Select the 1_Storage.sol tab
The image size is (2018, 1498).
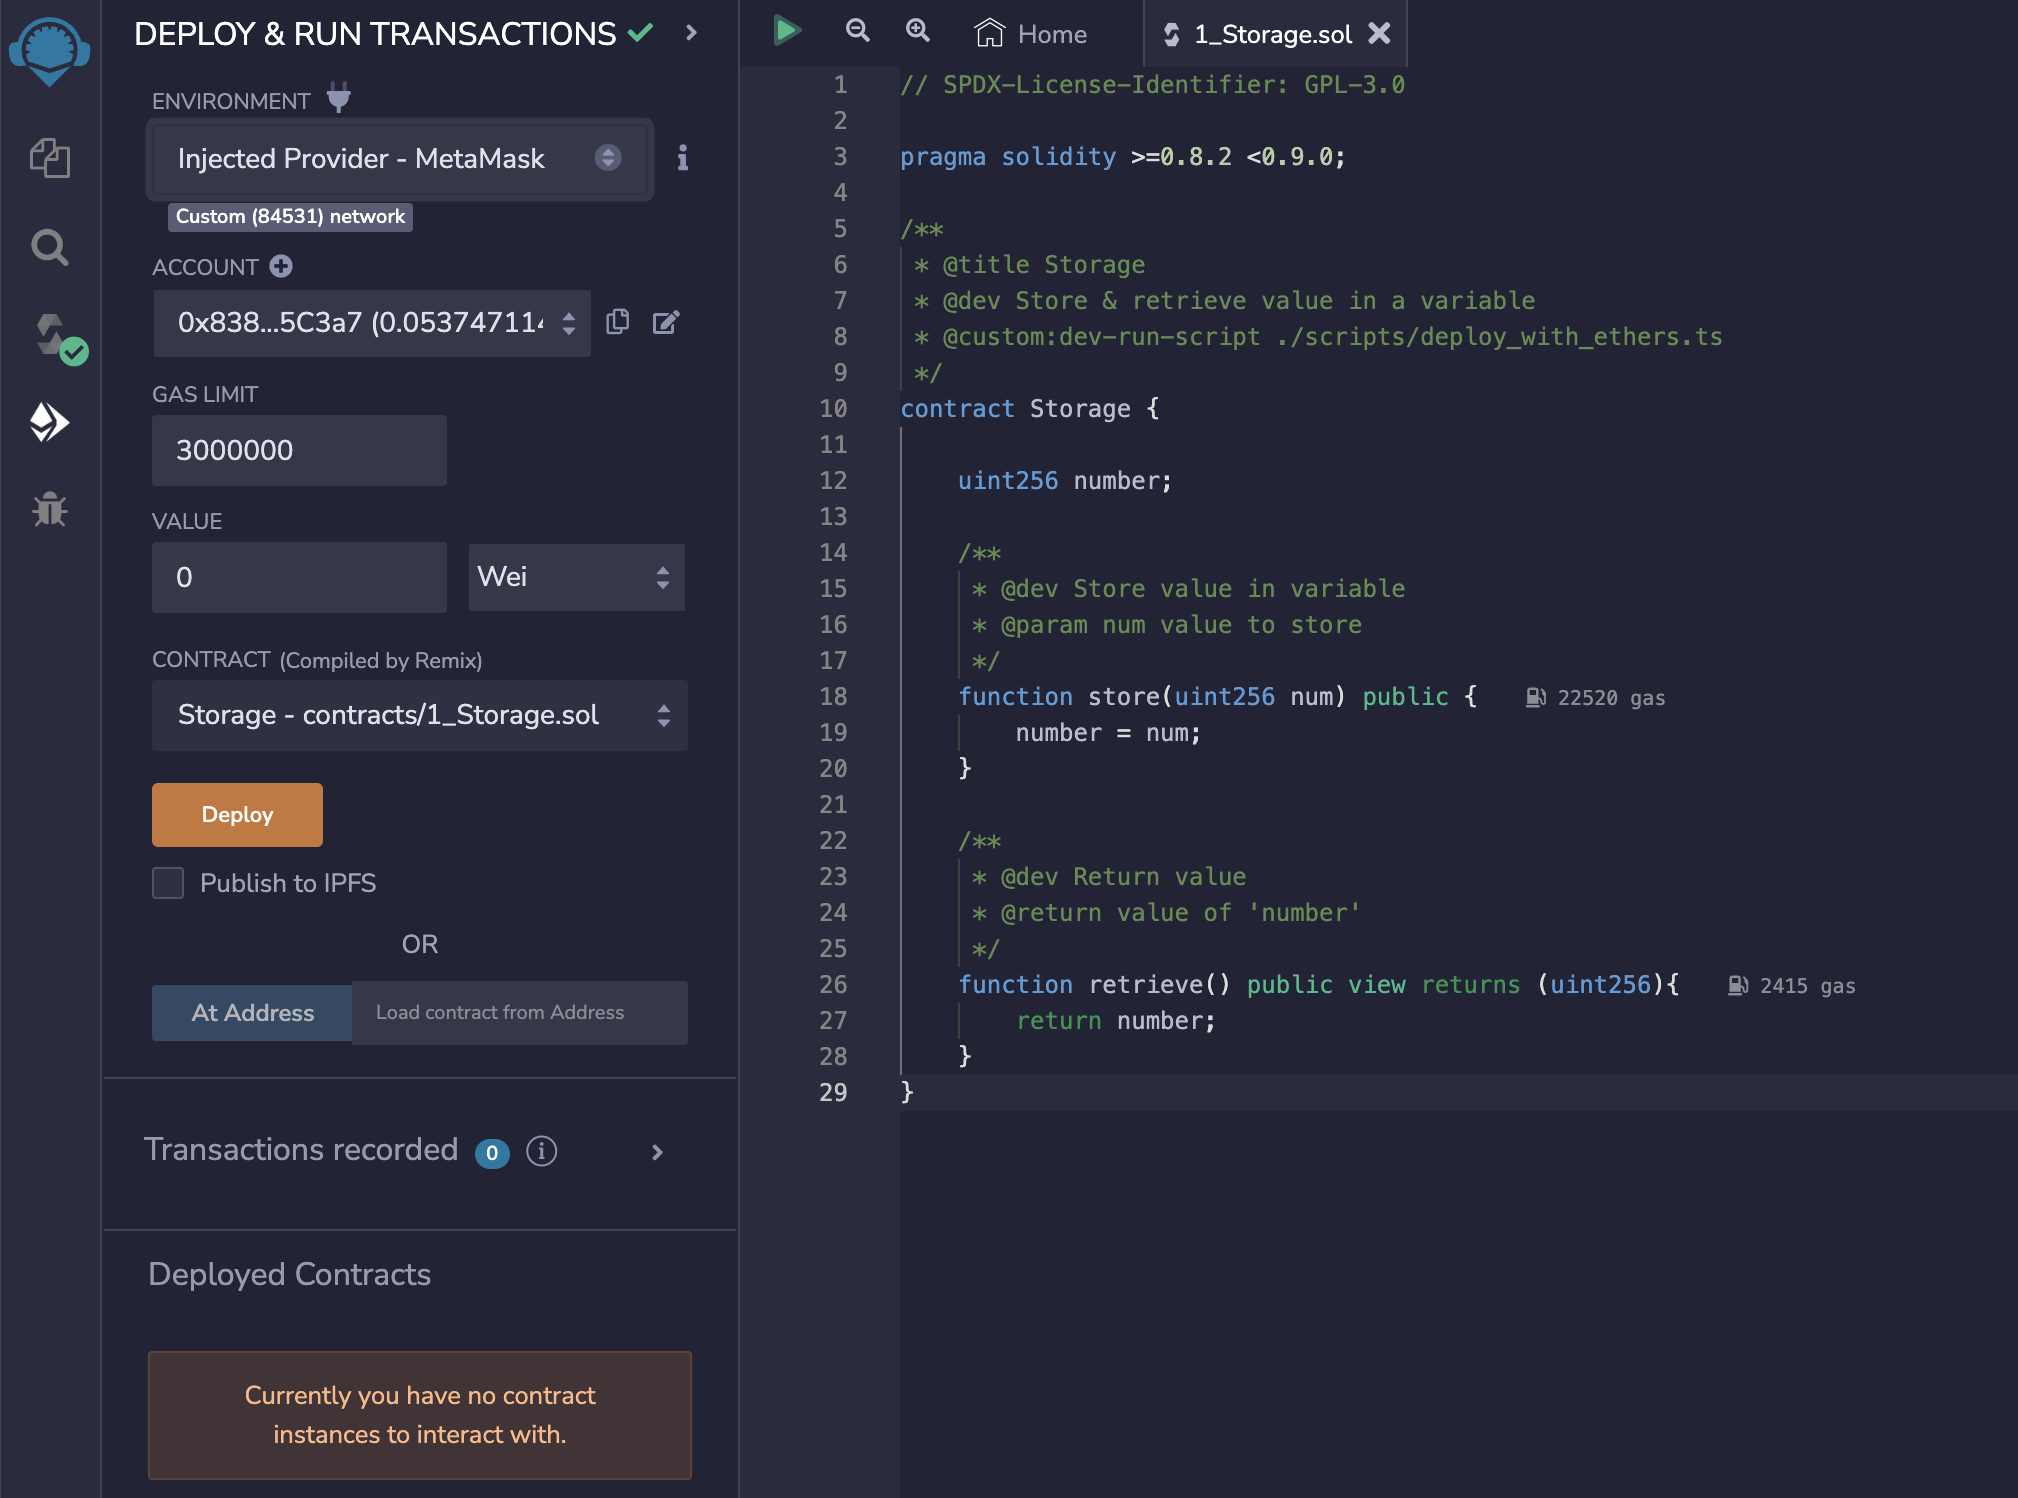pyautogui.click(x=1271, y=34)
